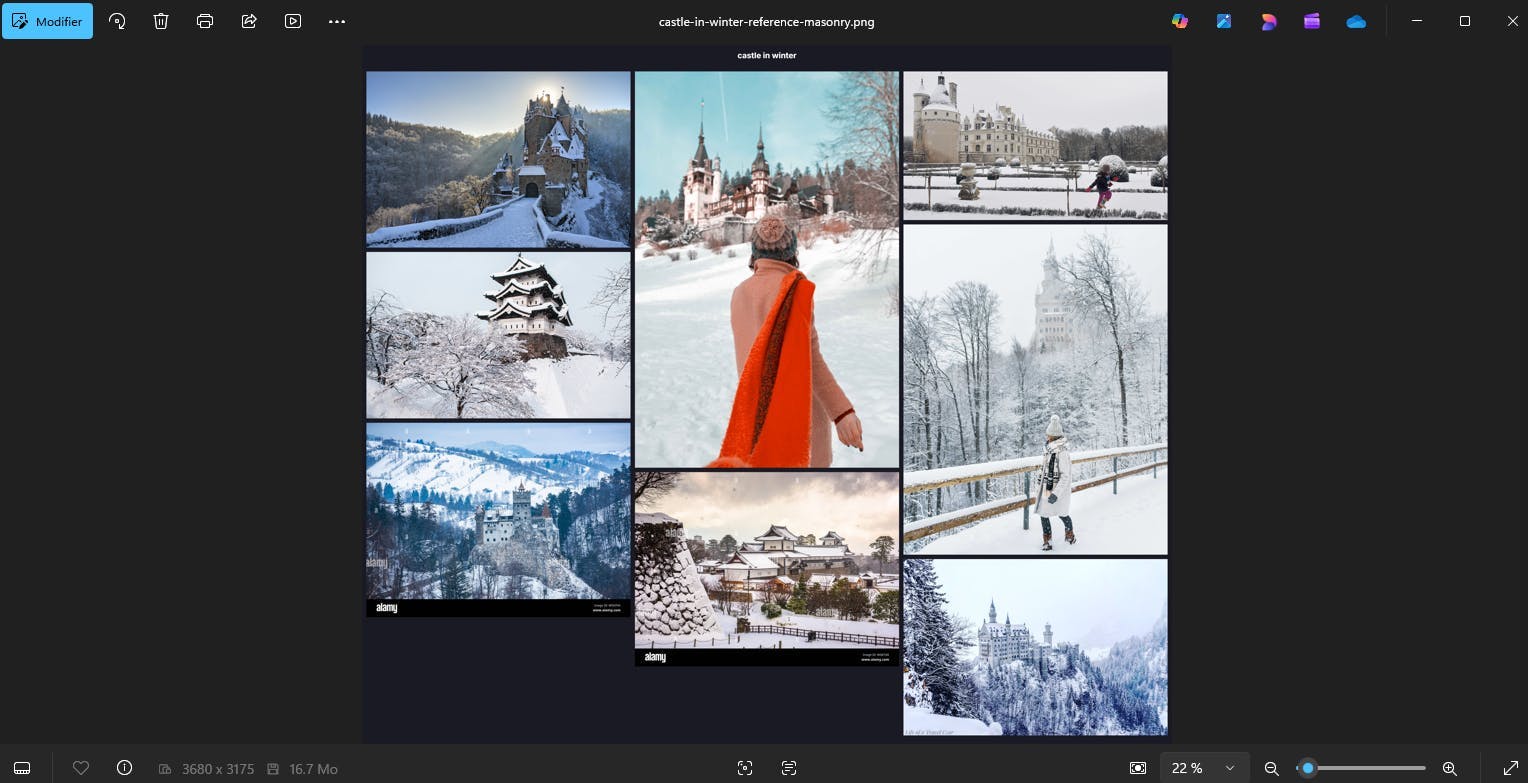Viewport: 1528px width, 783px height.
Task: Open the share icon in the top toolbar
Action: pos(249,21)
